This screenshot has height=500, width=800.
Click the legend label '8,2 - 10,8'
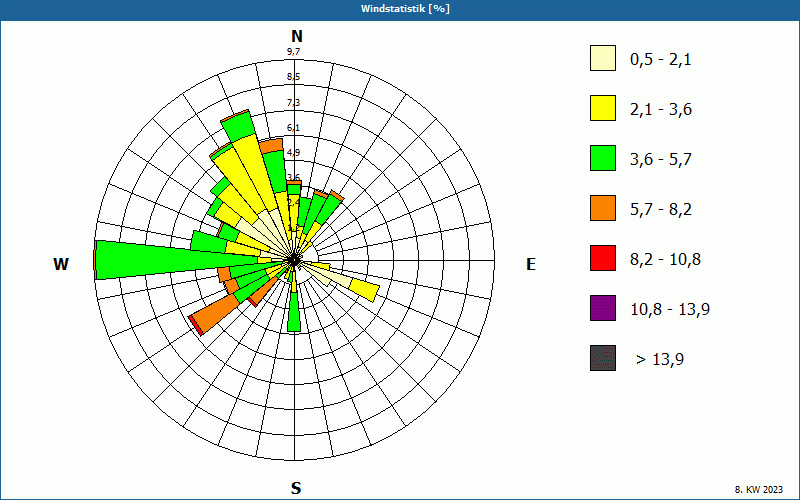pyautogui.click(x=665, y=260)
